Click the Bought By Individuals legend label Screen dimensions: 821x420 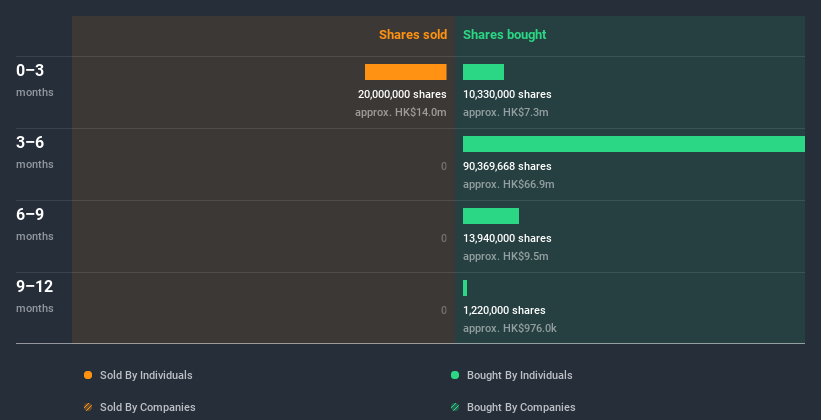click(x=519, y=375)
